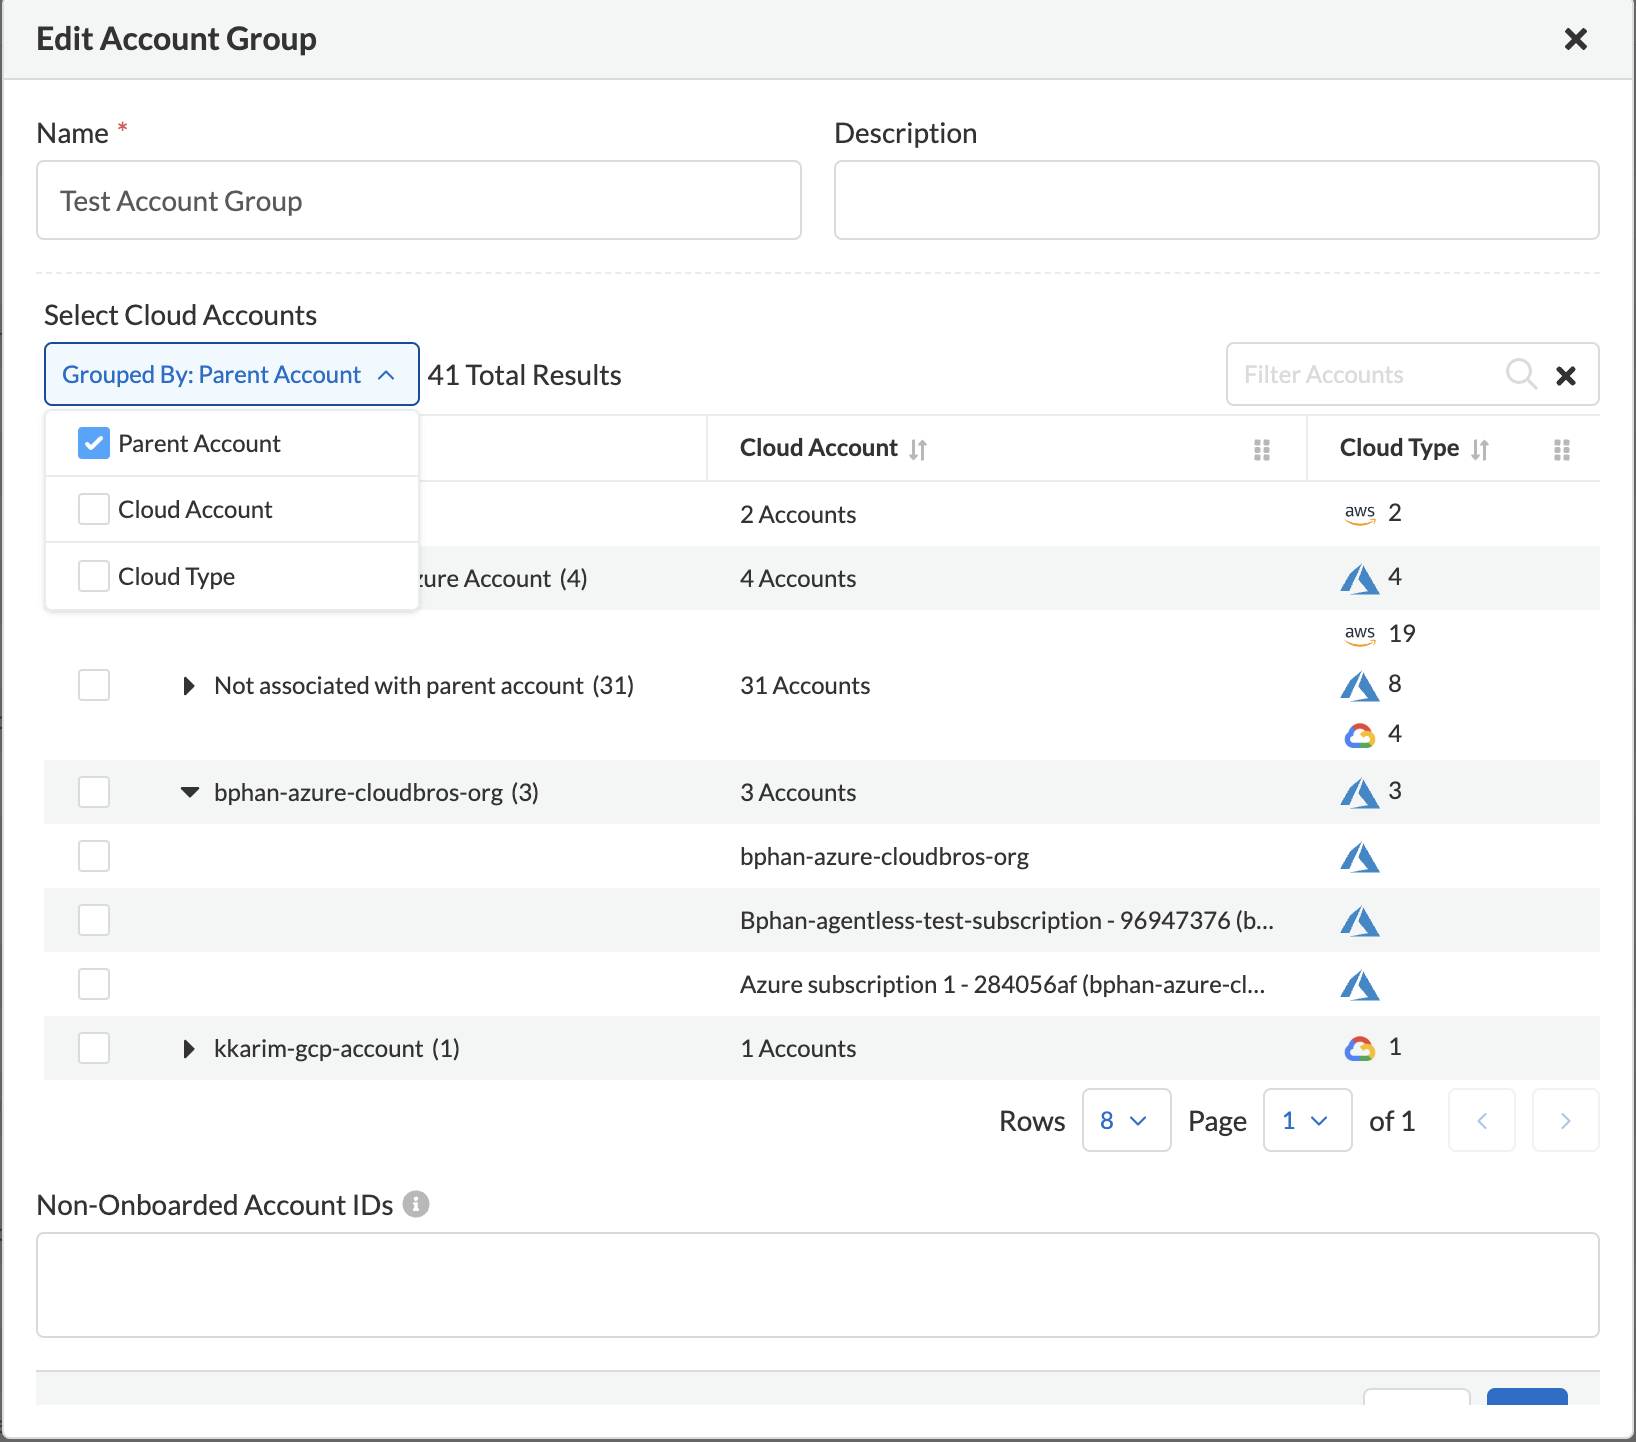Screen dimensions: 1636x1442
Task: Click the 'Bphan-agentless-test-subscription - 96947376' account name
Action: pos(1007,921)
